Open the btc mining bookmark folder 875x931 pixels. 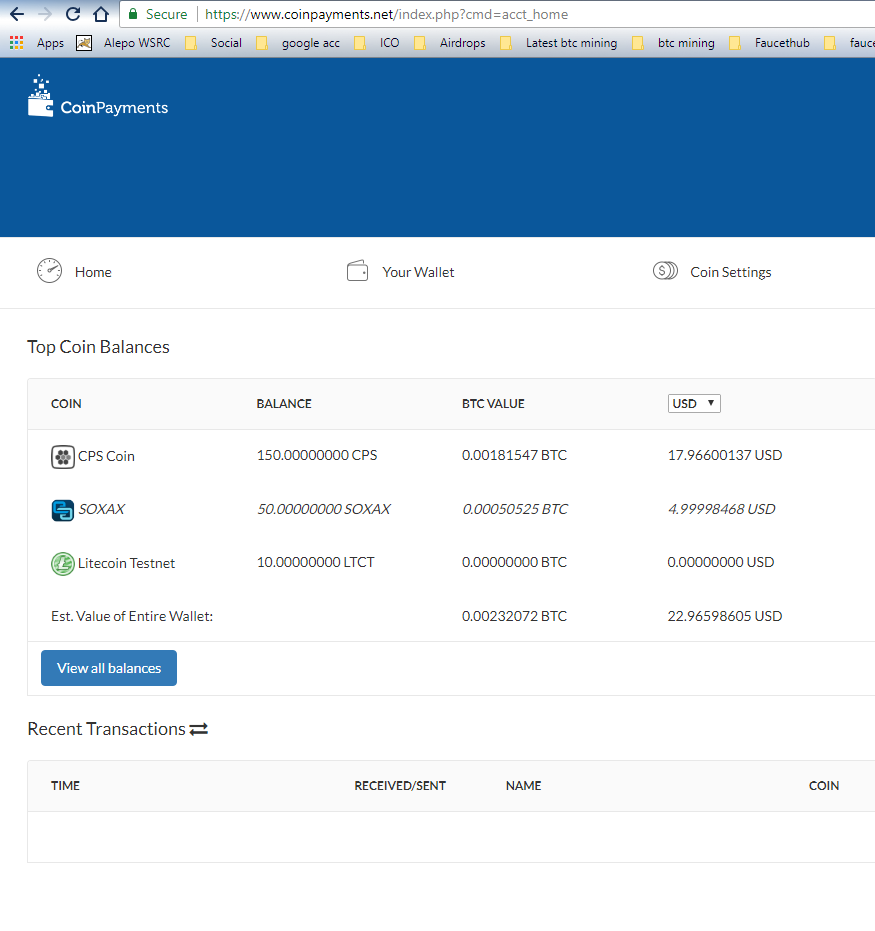674,43
